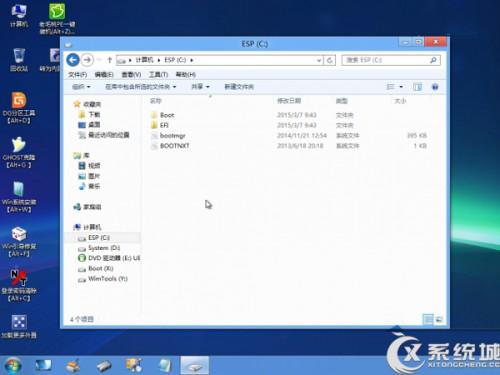Open the View menu
The width and height of the screenshot is (500, 375).
[x=131, y=75]
